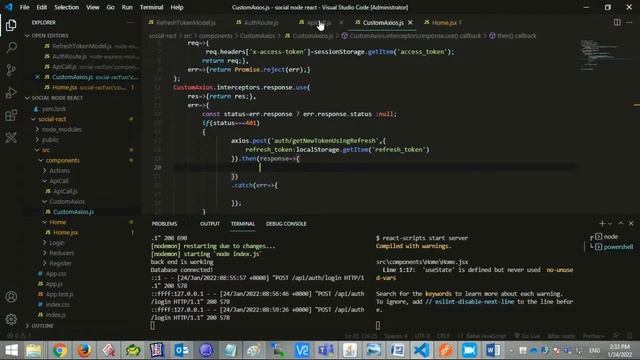Open Google Chrome from the taskbar
Image resolution: width=640 pixels, height=360 pixels.
(60, 350)
